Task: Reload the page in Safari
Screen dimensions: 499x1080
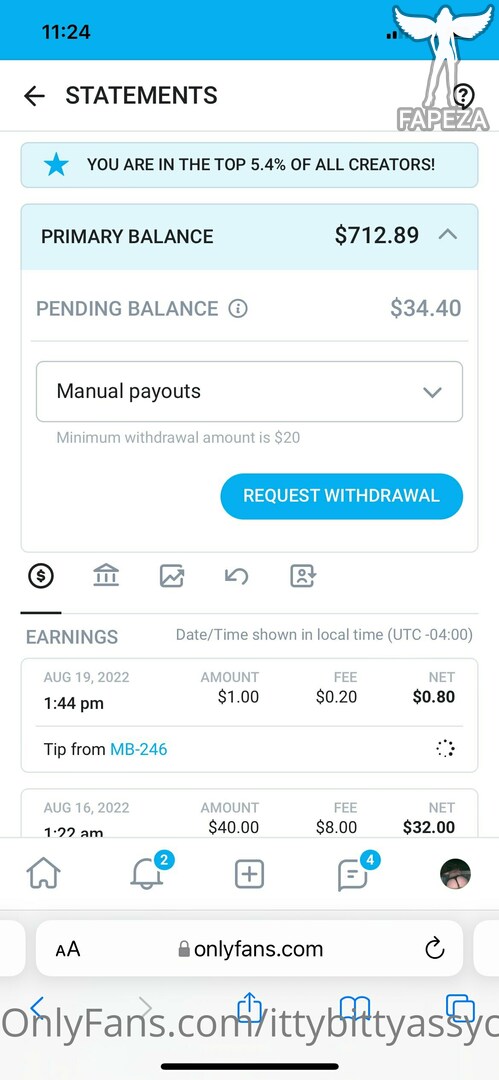Action: pyautogui.click(x=435, y=948)
